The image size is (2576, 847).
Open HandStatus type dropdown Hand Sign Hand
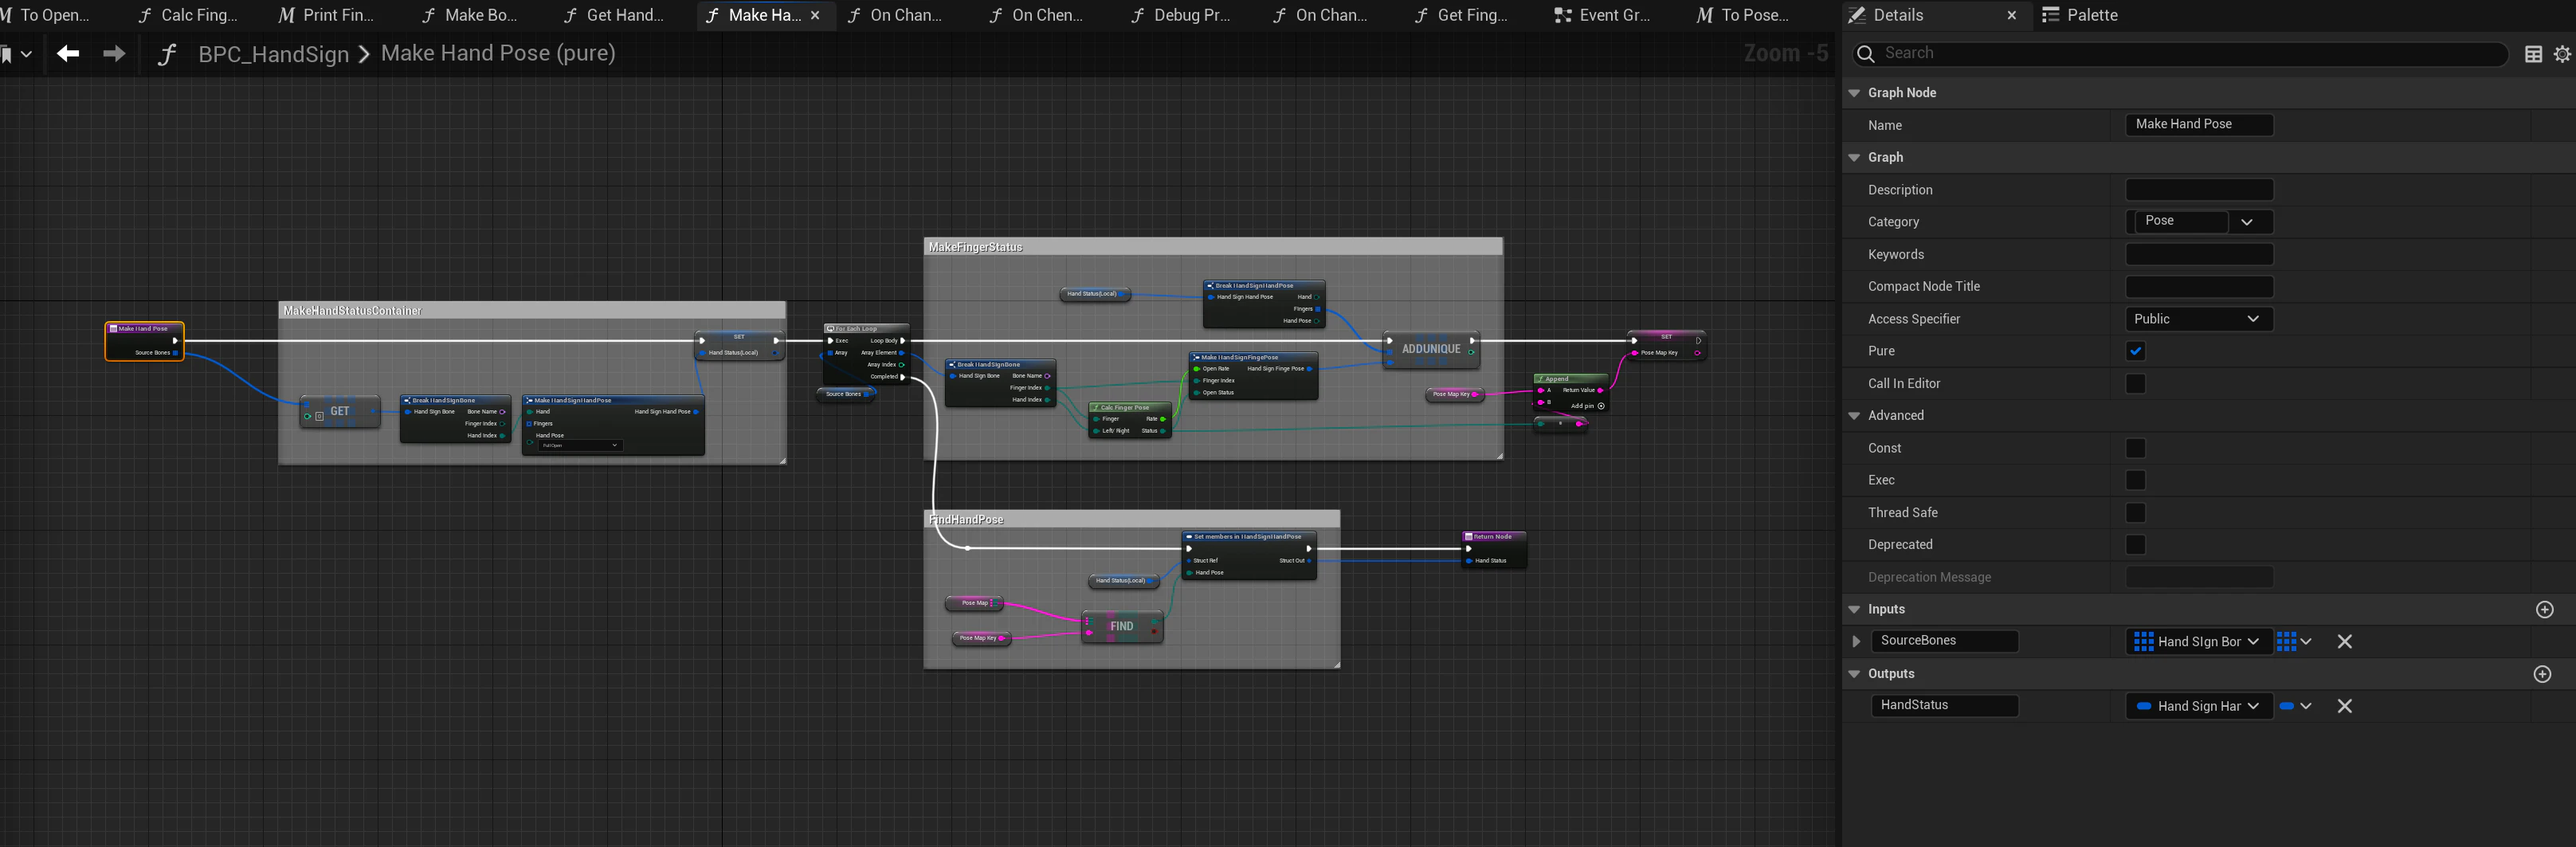click(x=2199, y=706)
